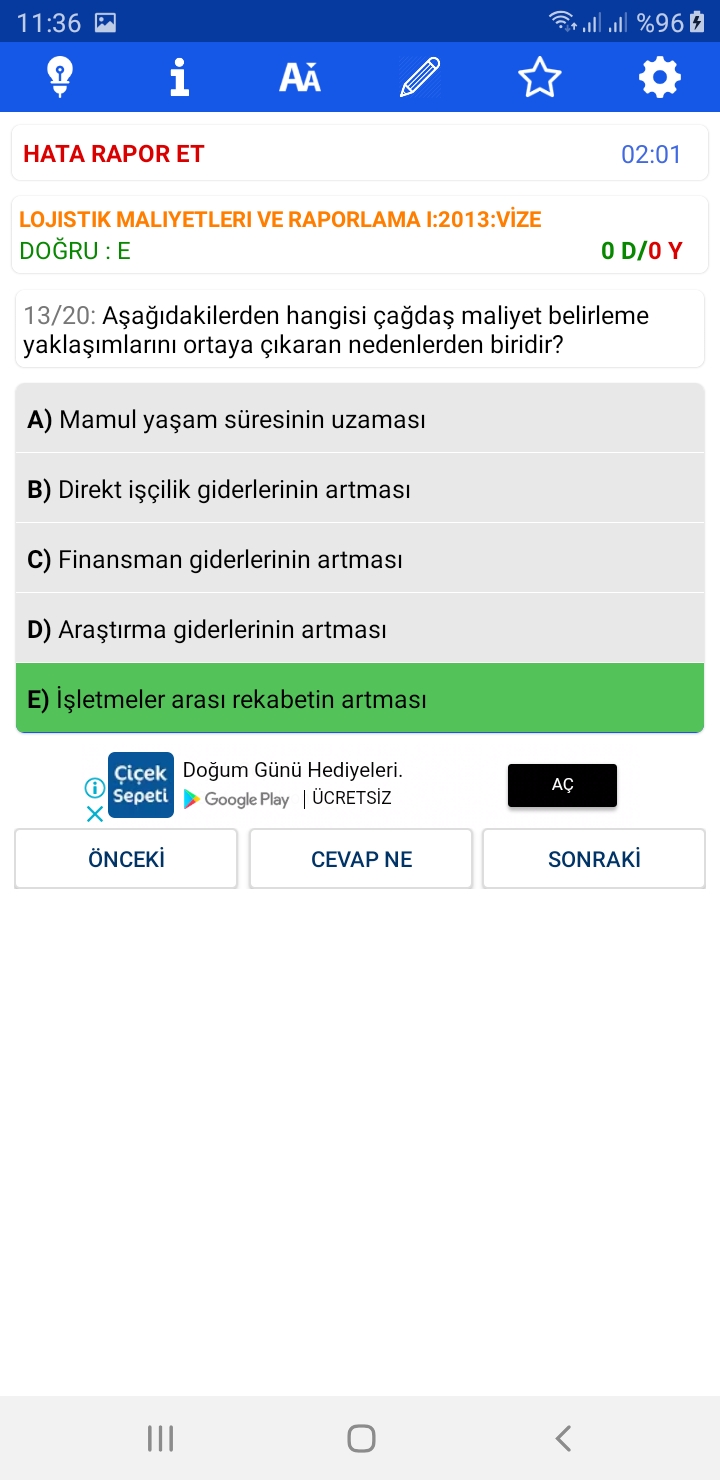
Task: Tap the lightbulb hint icon
Action: 60,77
